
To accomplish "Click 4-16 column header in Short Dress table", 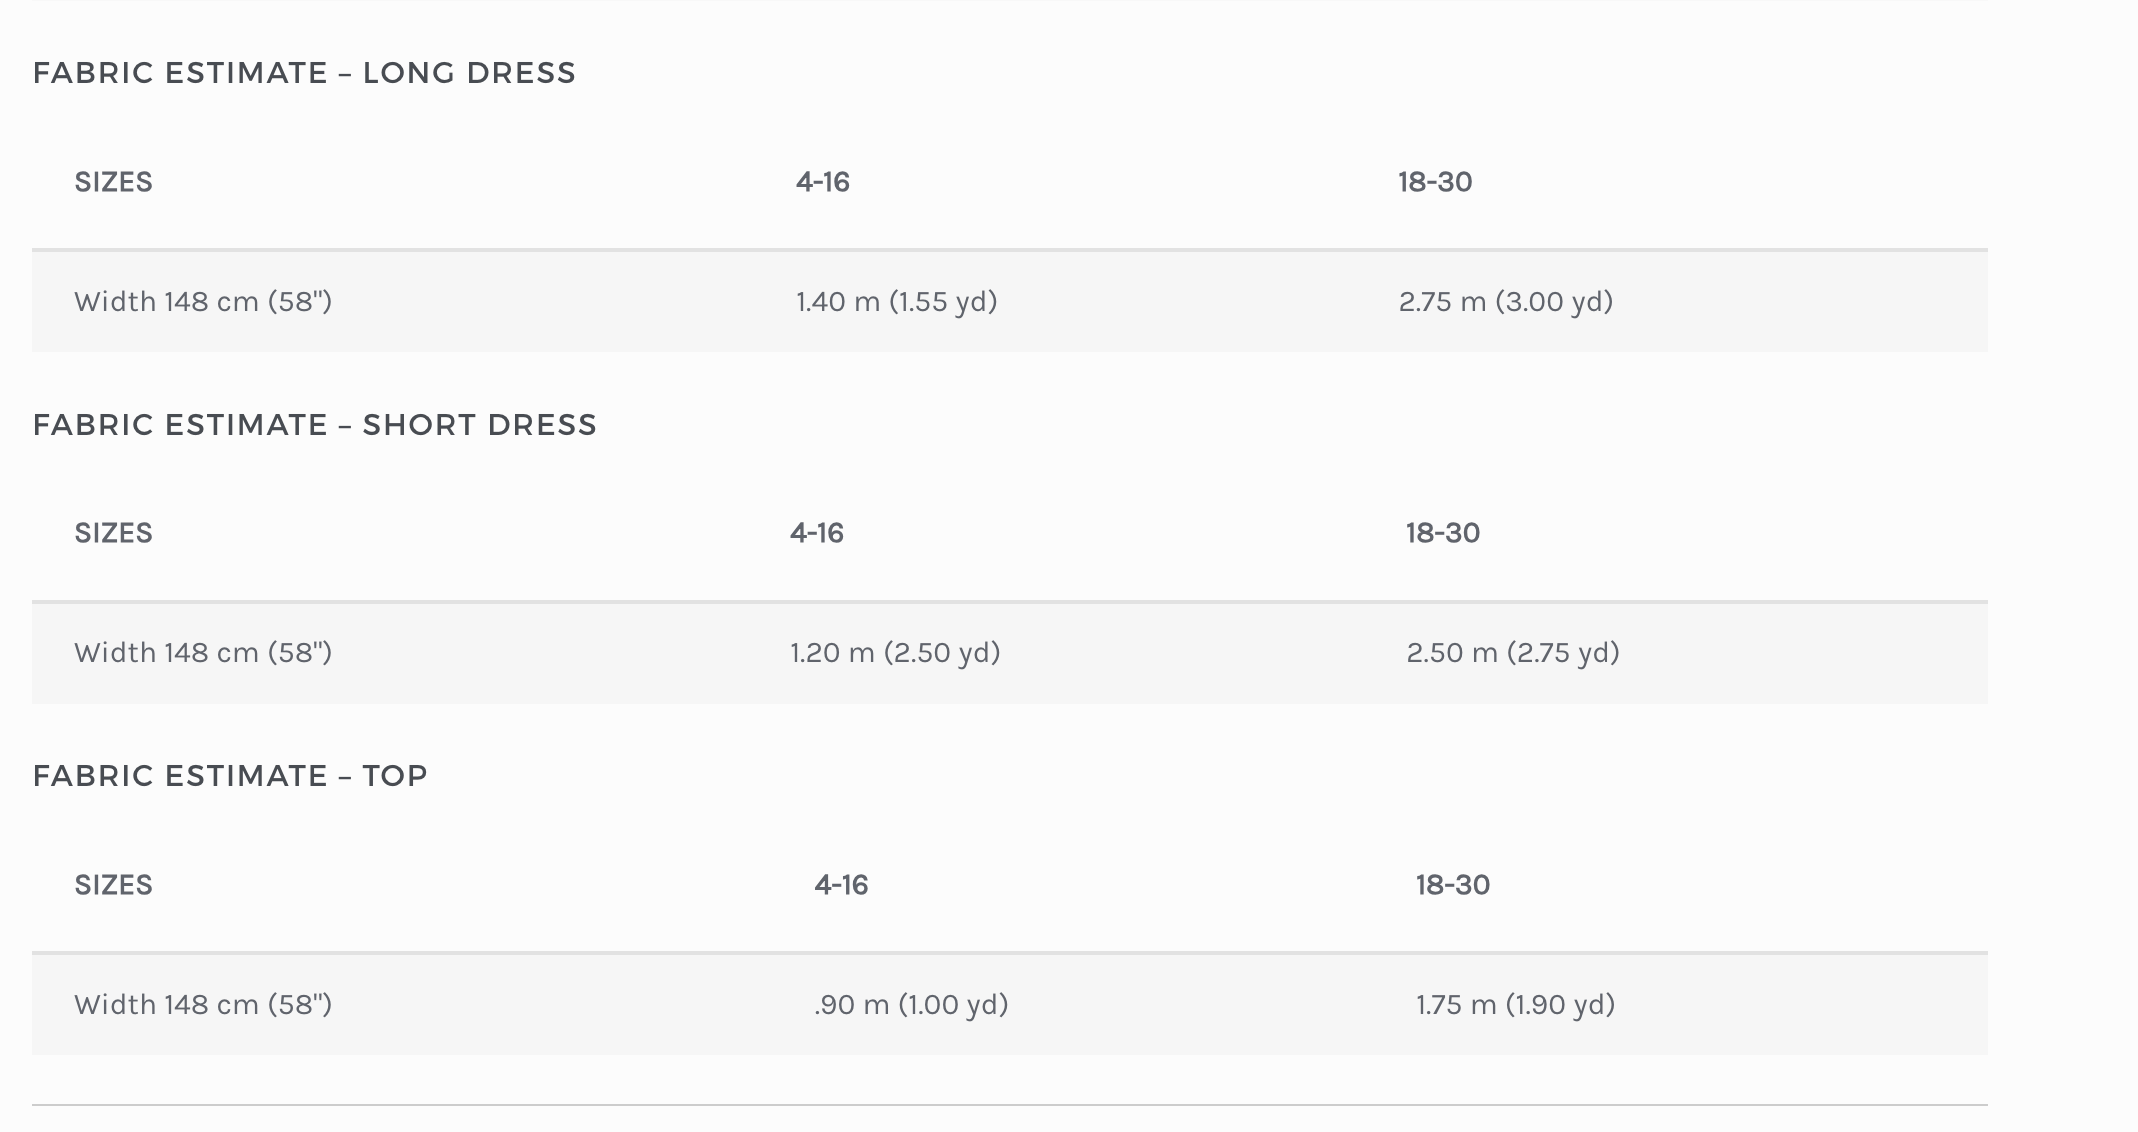I will (x=816, y=533).
